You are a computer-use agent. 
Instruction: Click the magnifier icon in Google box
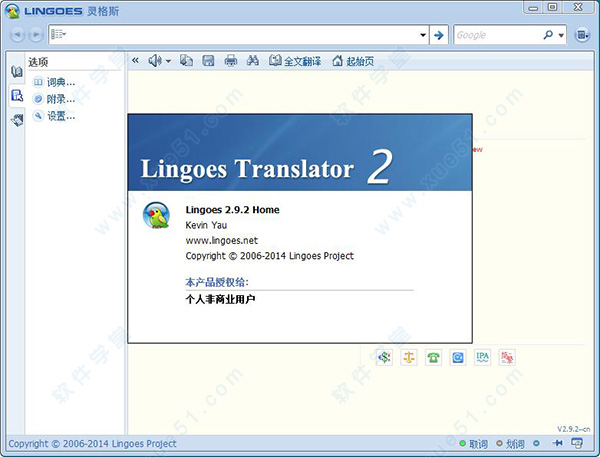548,35
